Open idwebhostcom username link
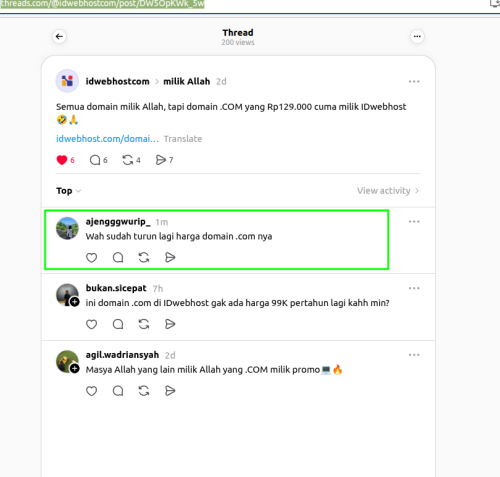 [x=117, y=81]
